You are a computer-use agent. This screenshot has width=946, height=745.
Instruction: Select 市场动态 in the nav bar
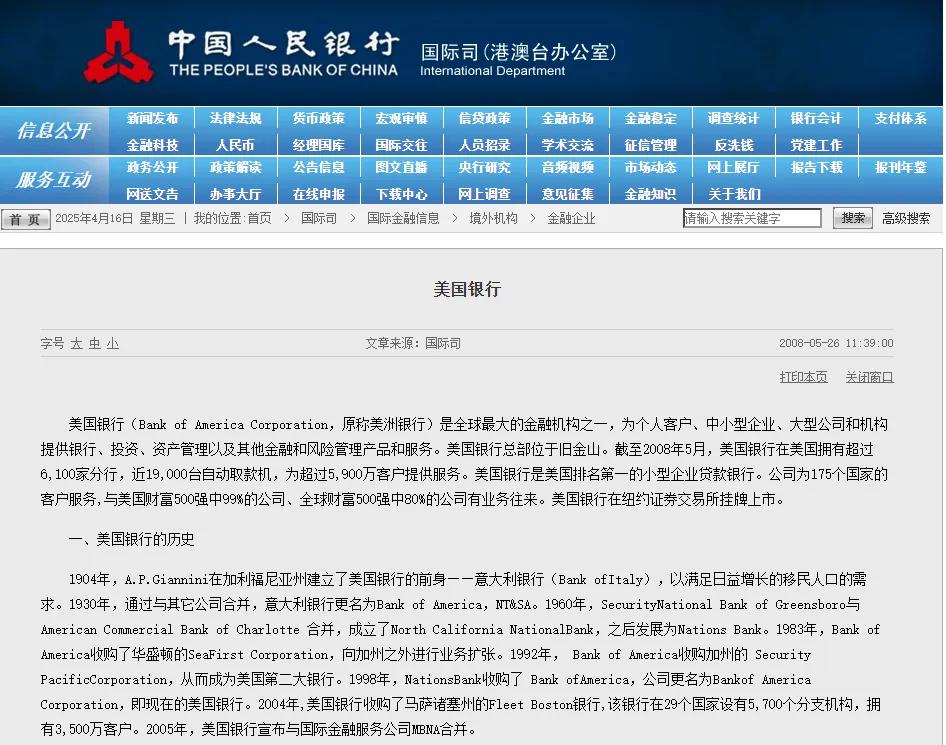pyautogui.click(x=650, y=167)
